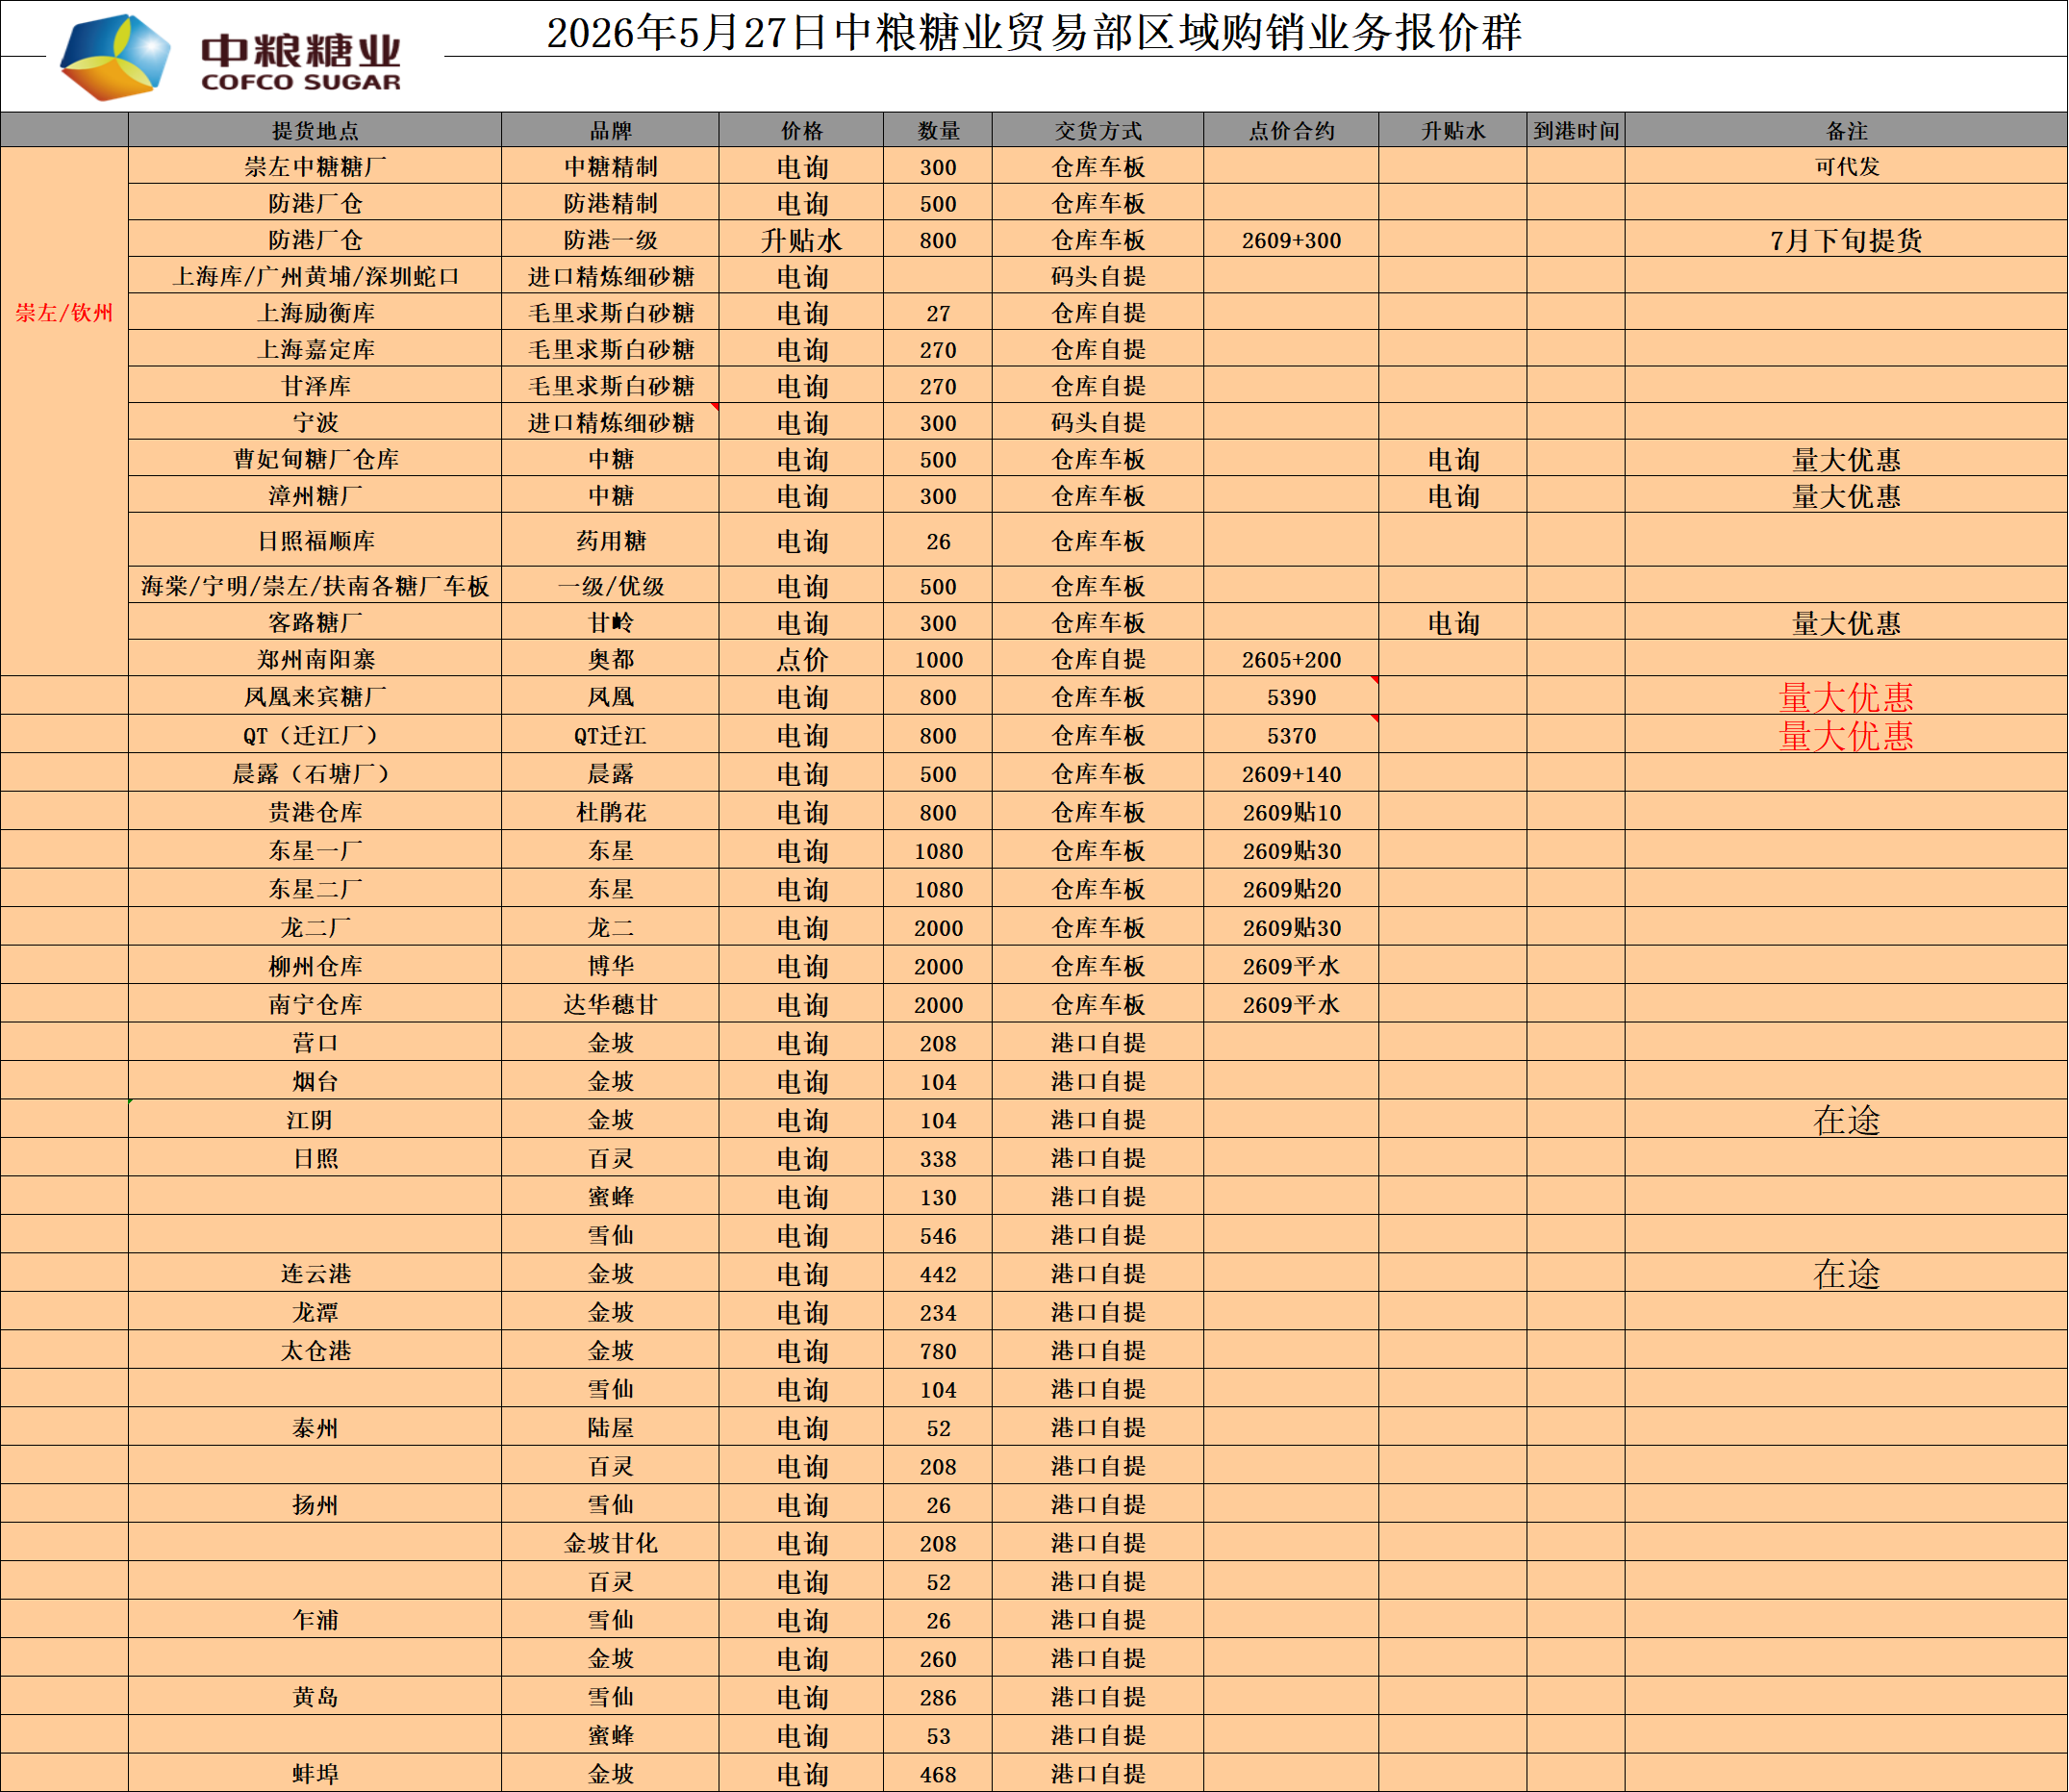The width and height of the screenshot is (2069, 1792).
Task: Select the 2605+200 contract cell
Action: click(1291, 659)
